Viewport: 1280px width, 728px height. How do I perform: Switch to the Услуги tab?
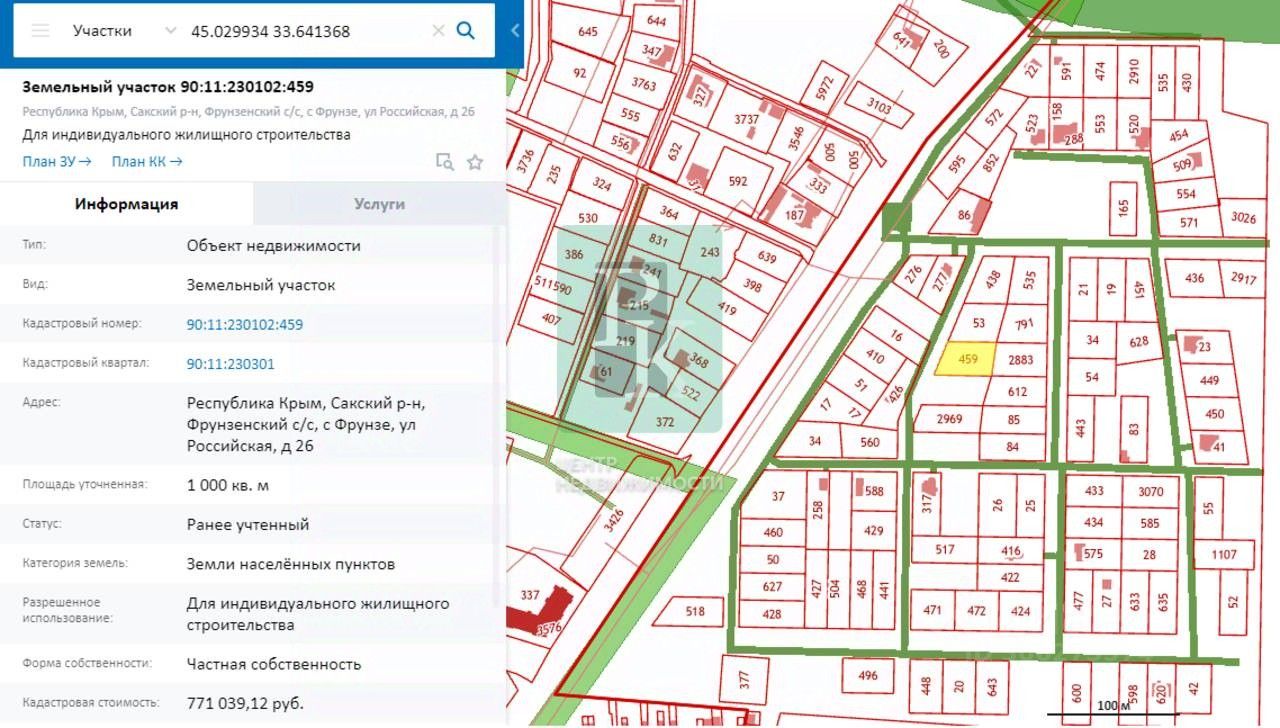click(x=380, y=204)
